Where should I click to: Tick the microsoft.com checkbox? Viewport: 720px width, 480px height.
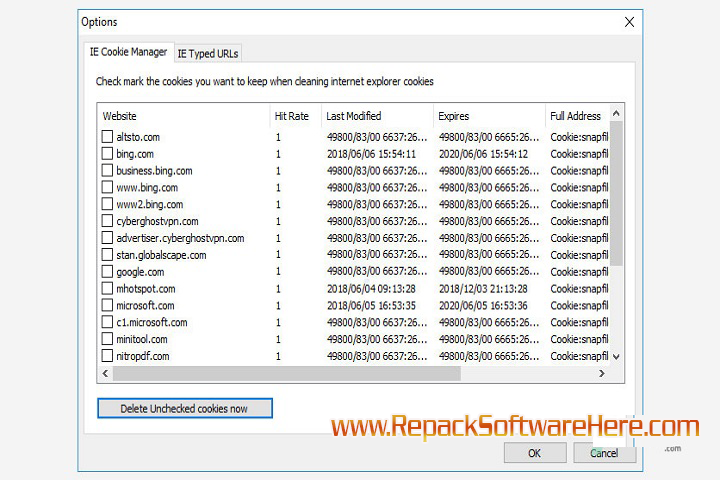coord(107,305)
